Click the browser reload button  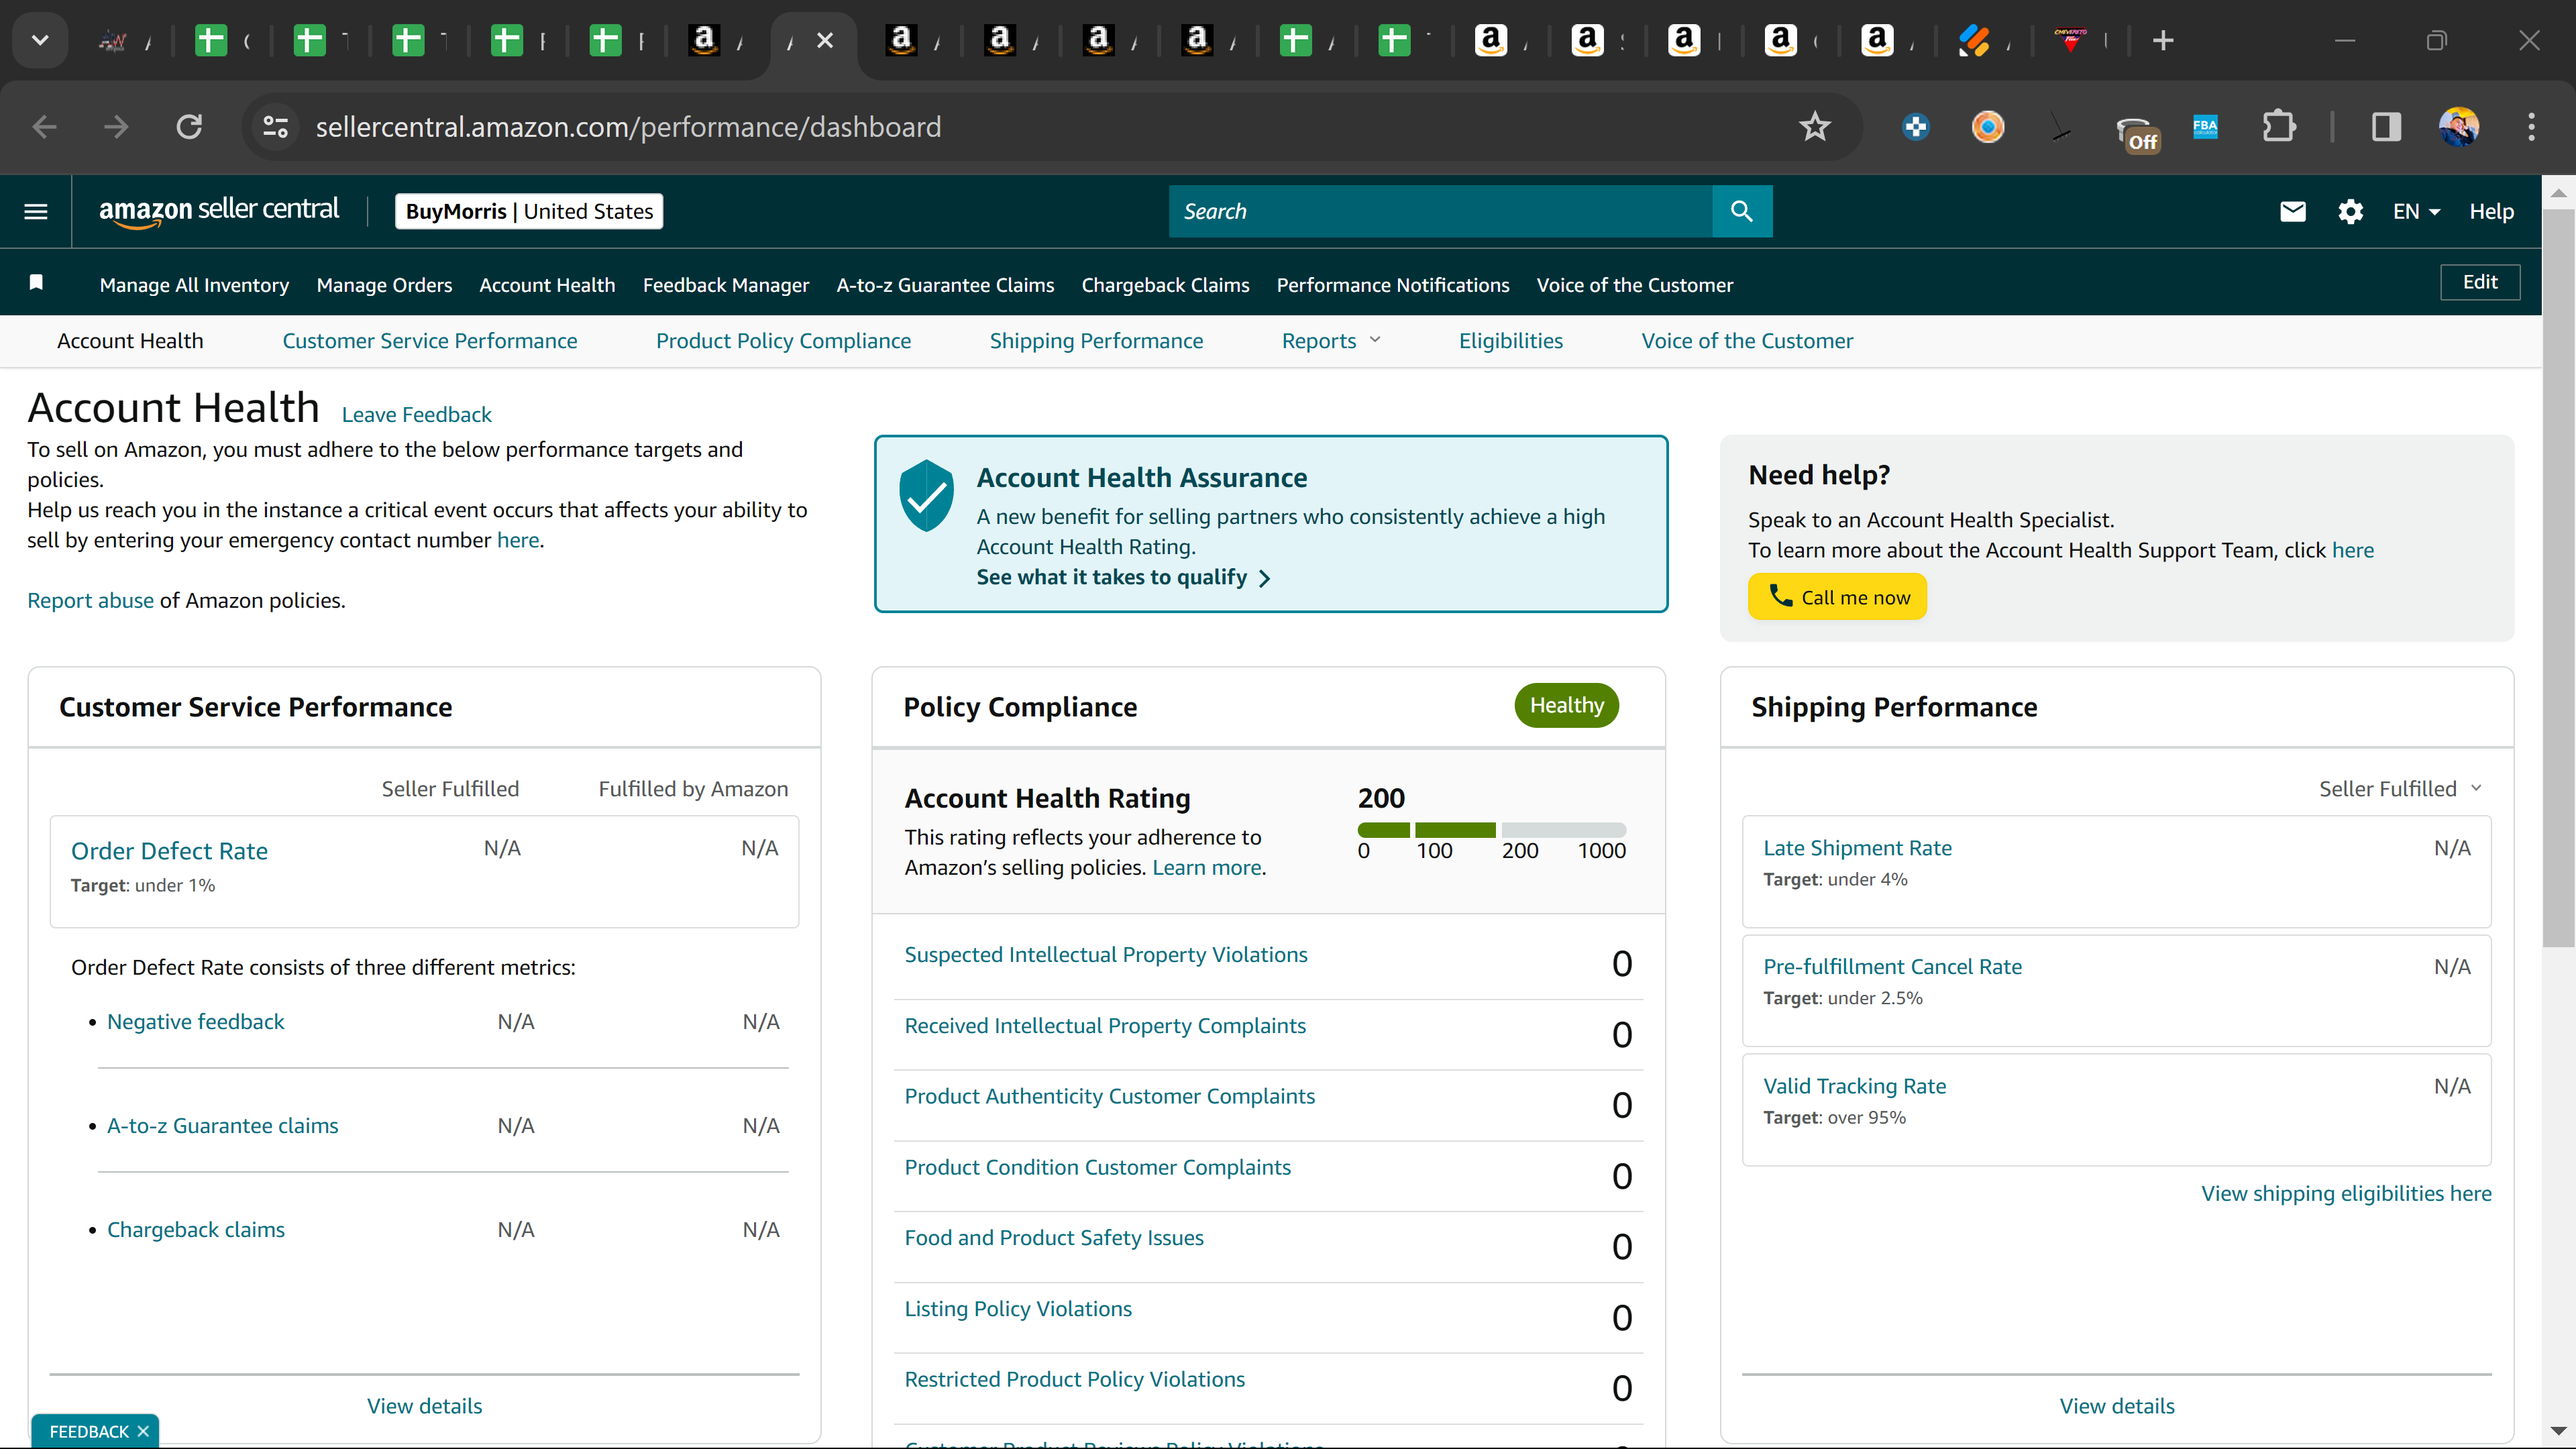click(x=189, y=127)
